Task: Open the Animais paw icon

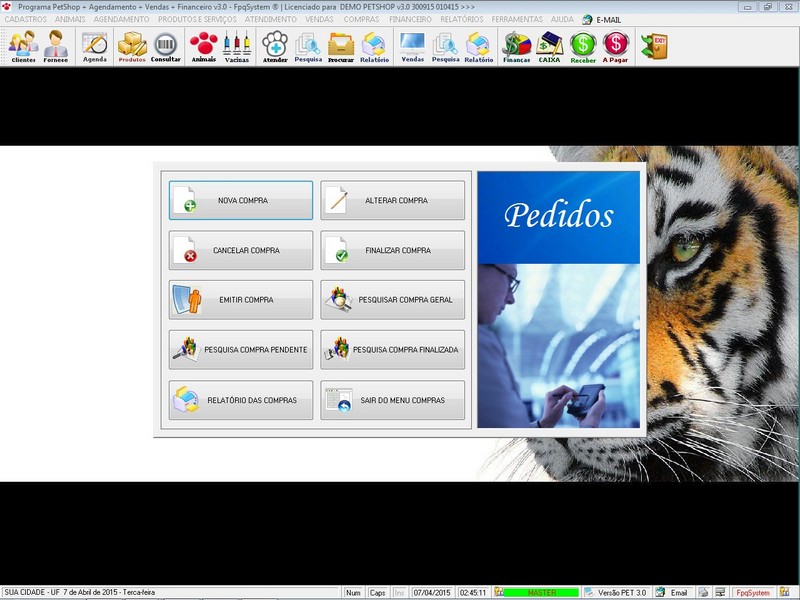Action: pyautogui.click(x=204, y=46)
